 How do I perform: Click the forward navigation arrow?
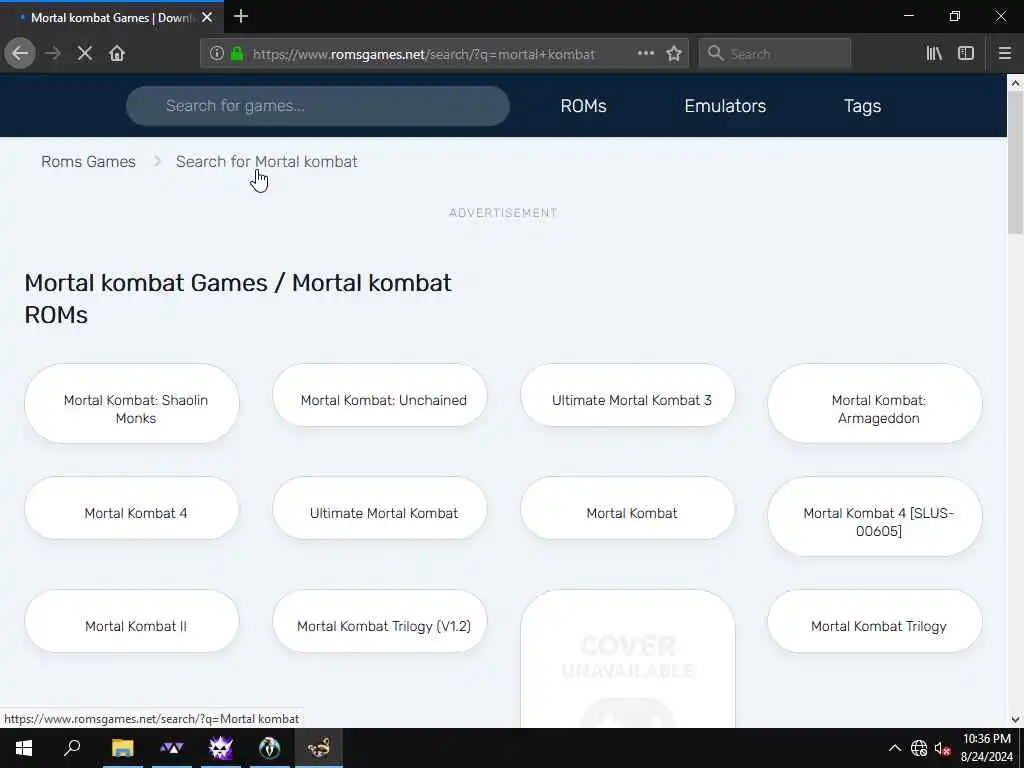coord(53,54)
